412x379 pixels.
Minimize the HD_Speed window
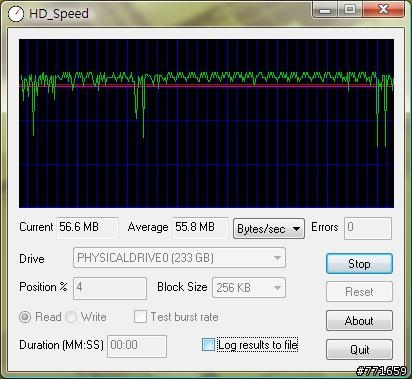coord(325,10)
